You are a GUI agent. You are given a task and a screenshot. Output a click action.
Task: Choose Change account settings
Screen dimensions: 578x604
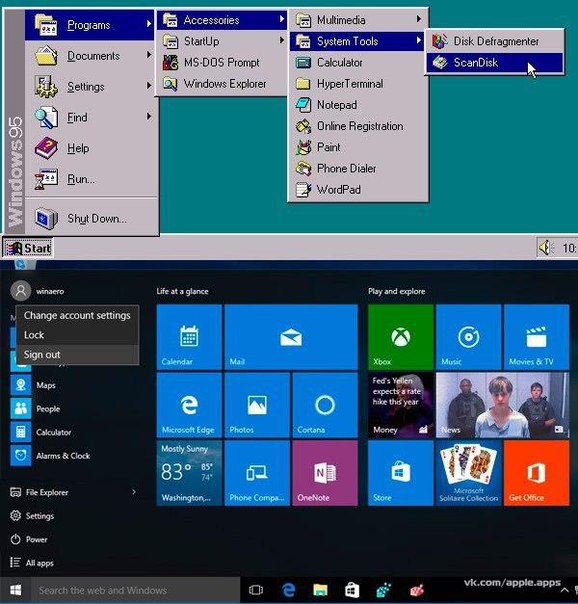(77, 315)
